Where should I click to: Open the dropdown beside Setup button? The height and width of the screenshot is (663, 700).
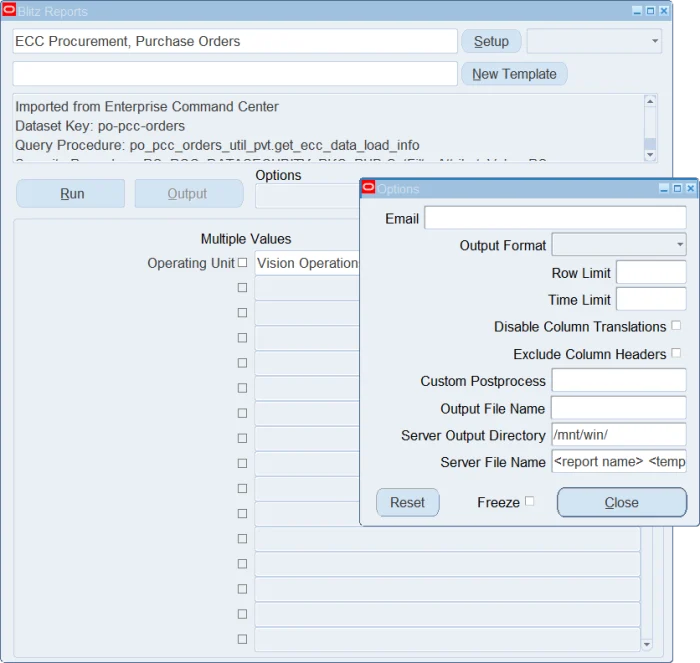point(594,41)
